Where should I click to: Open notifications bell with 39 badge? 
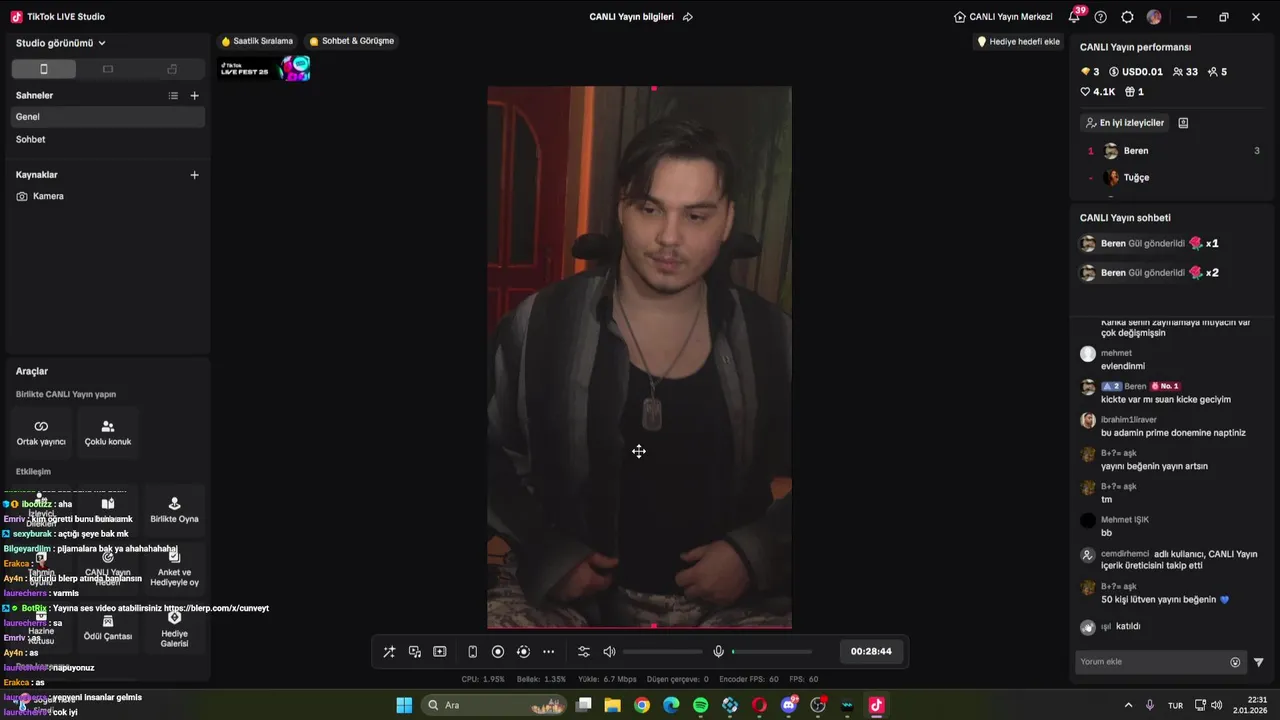coord(1075,16)
